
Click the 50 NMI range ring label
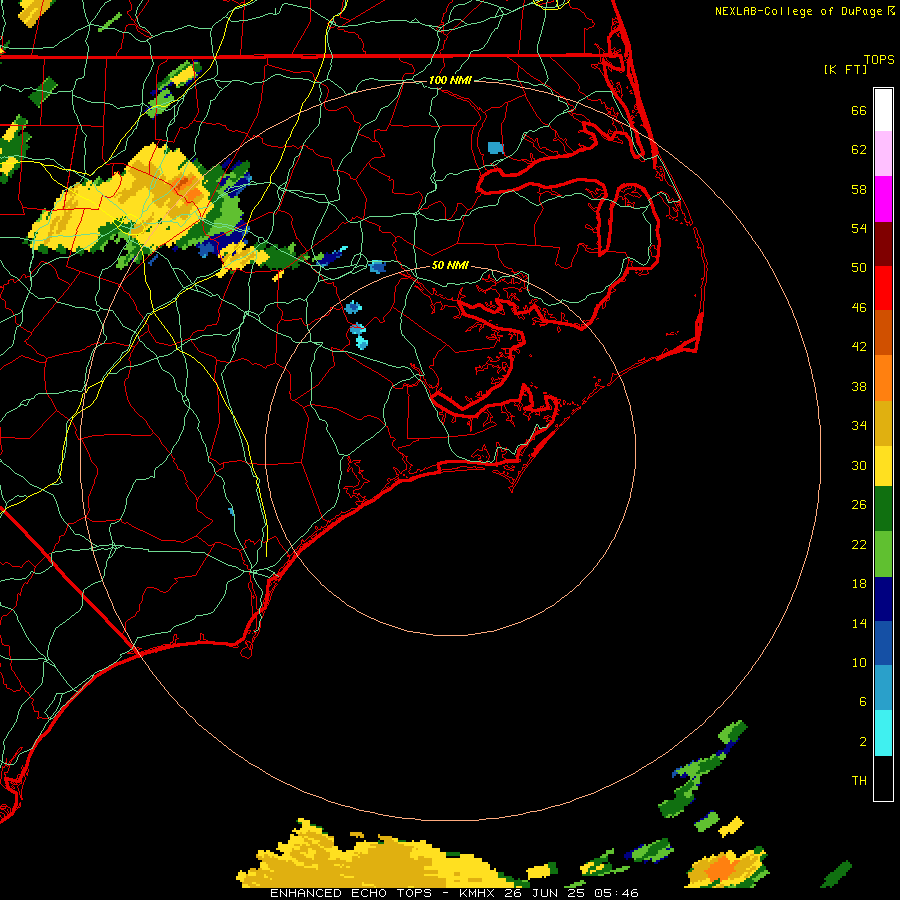(x=450, y=265)
